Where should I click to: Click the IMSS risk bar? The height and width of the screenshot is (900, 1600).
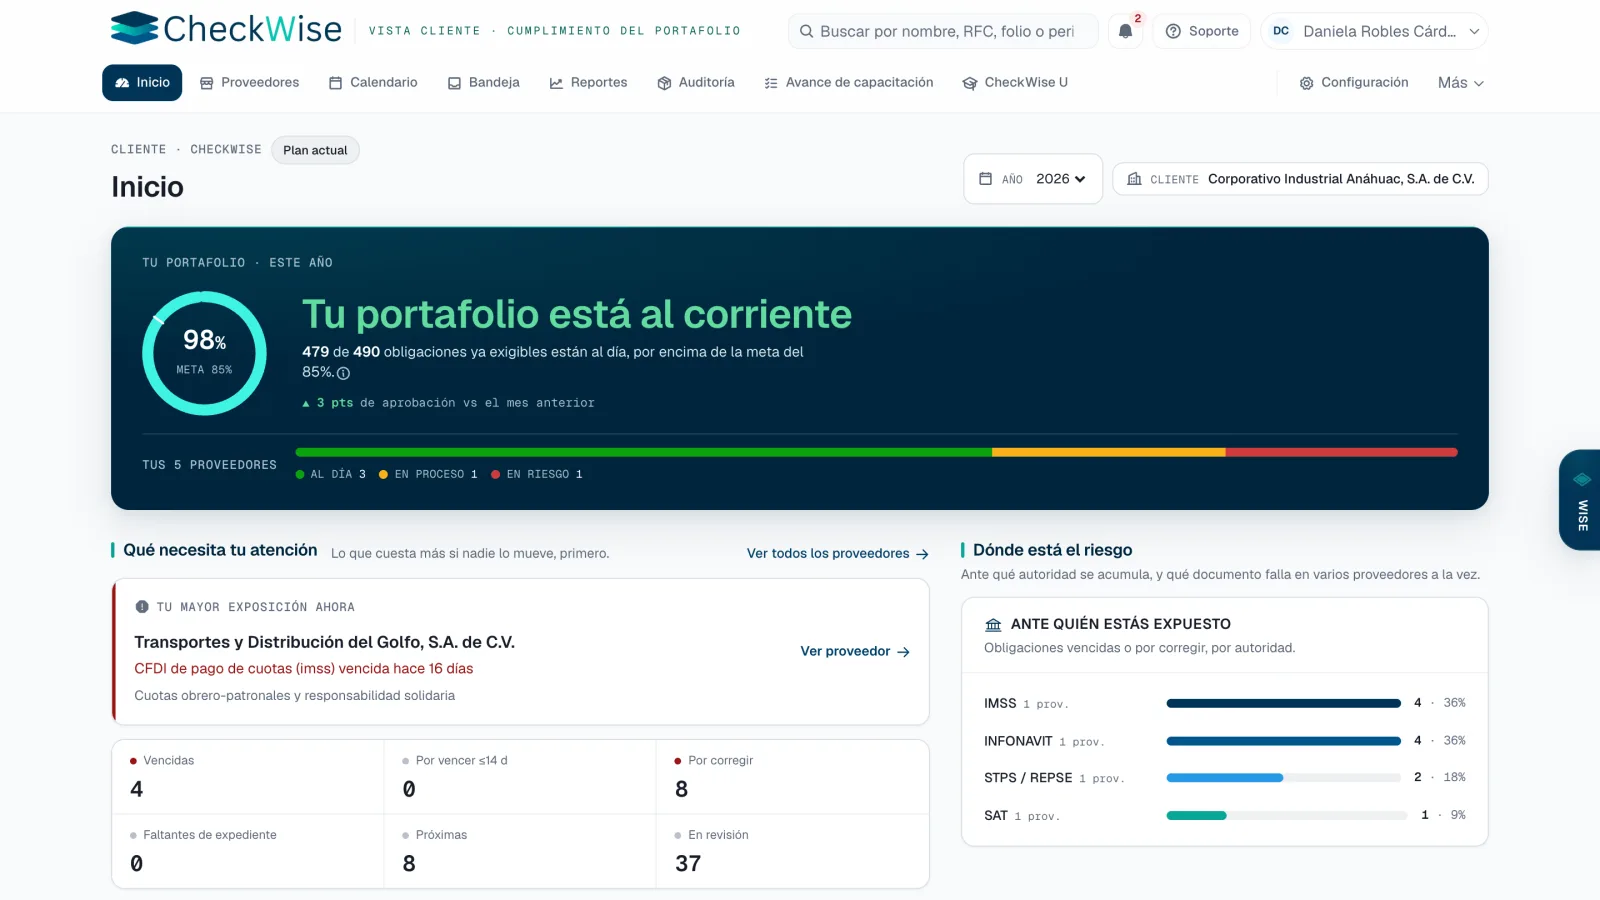(x=1283, y=703)
